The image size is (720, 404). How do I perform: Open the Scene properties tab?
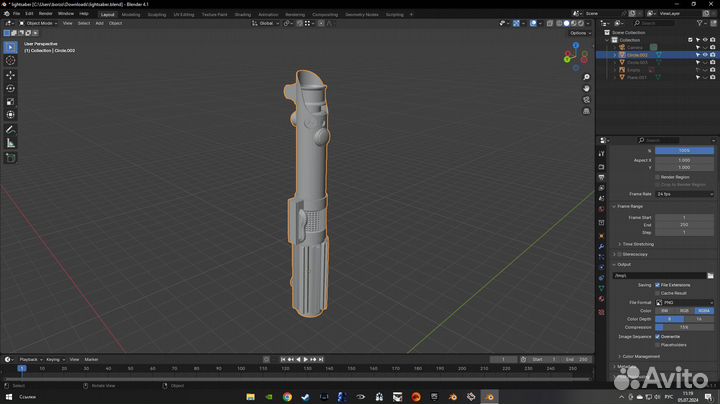pyautogui.click(x=602, y=199)
